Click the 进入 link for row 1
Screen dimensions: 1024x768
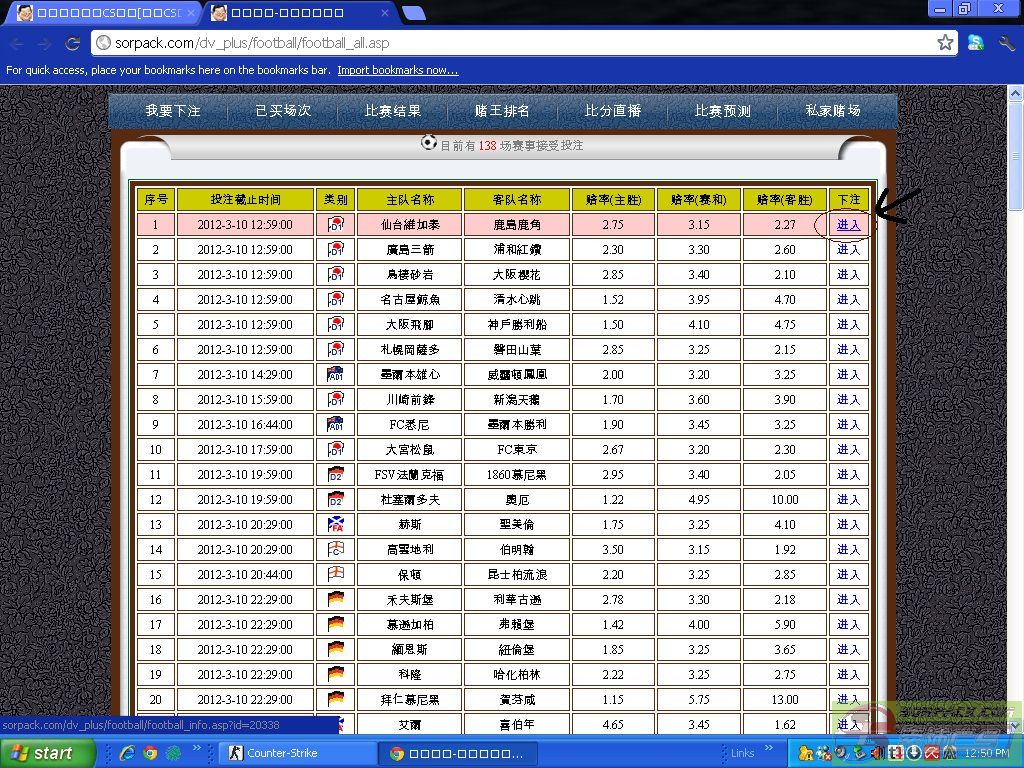coord(848,225)
